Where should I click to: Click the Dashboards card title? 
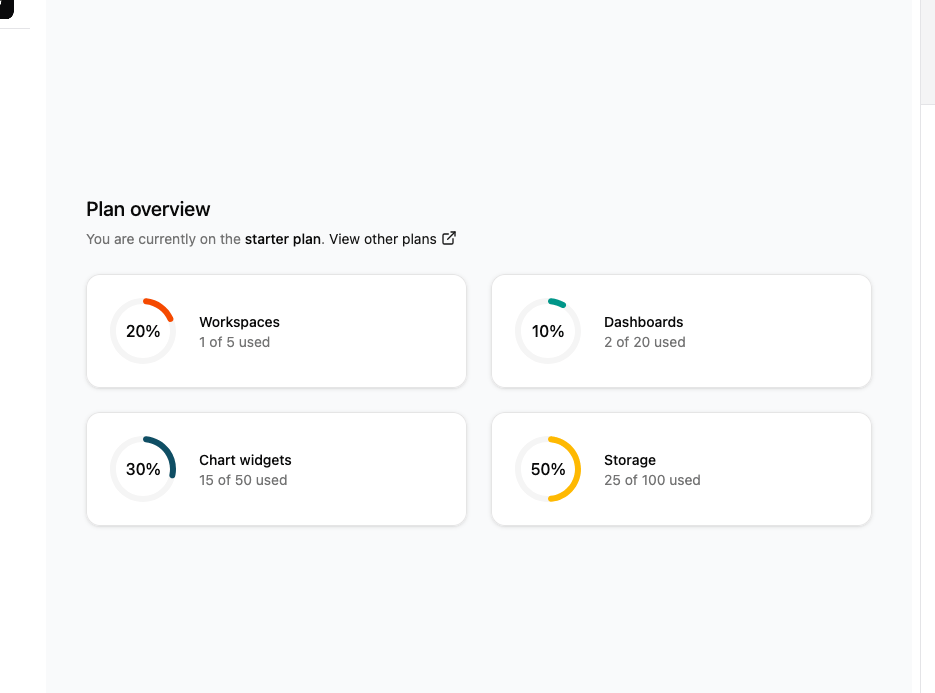pos(643,322)
